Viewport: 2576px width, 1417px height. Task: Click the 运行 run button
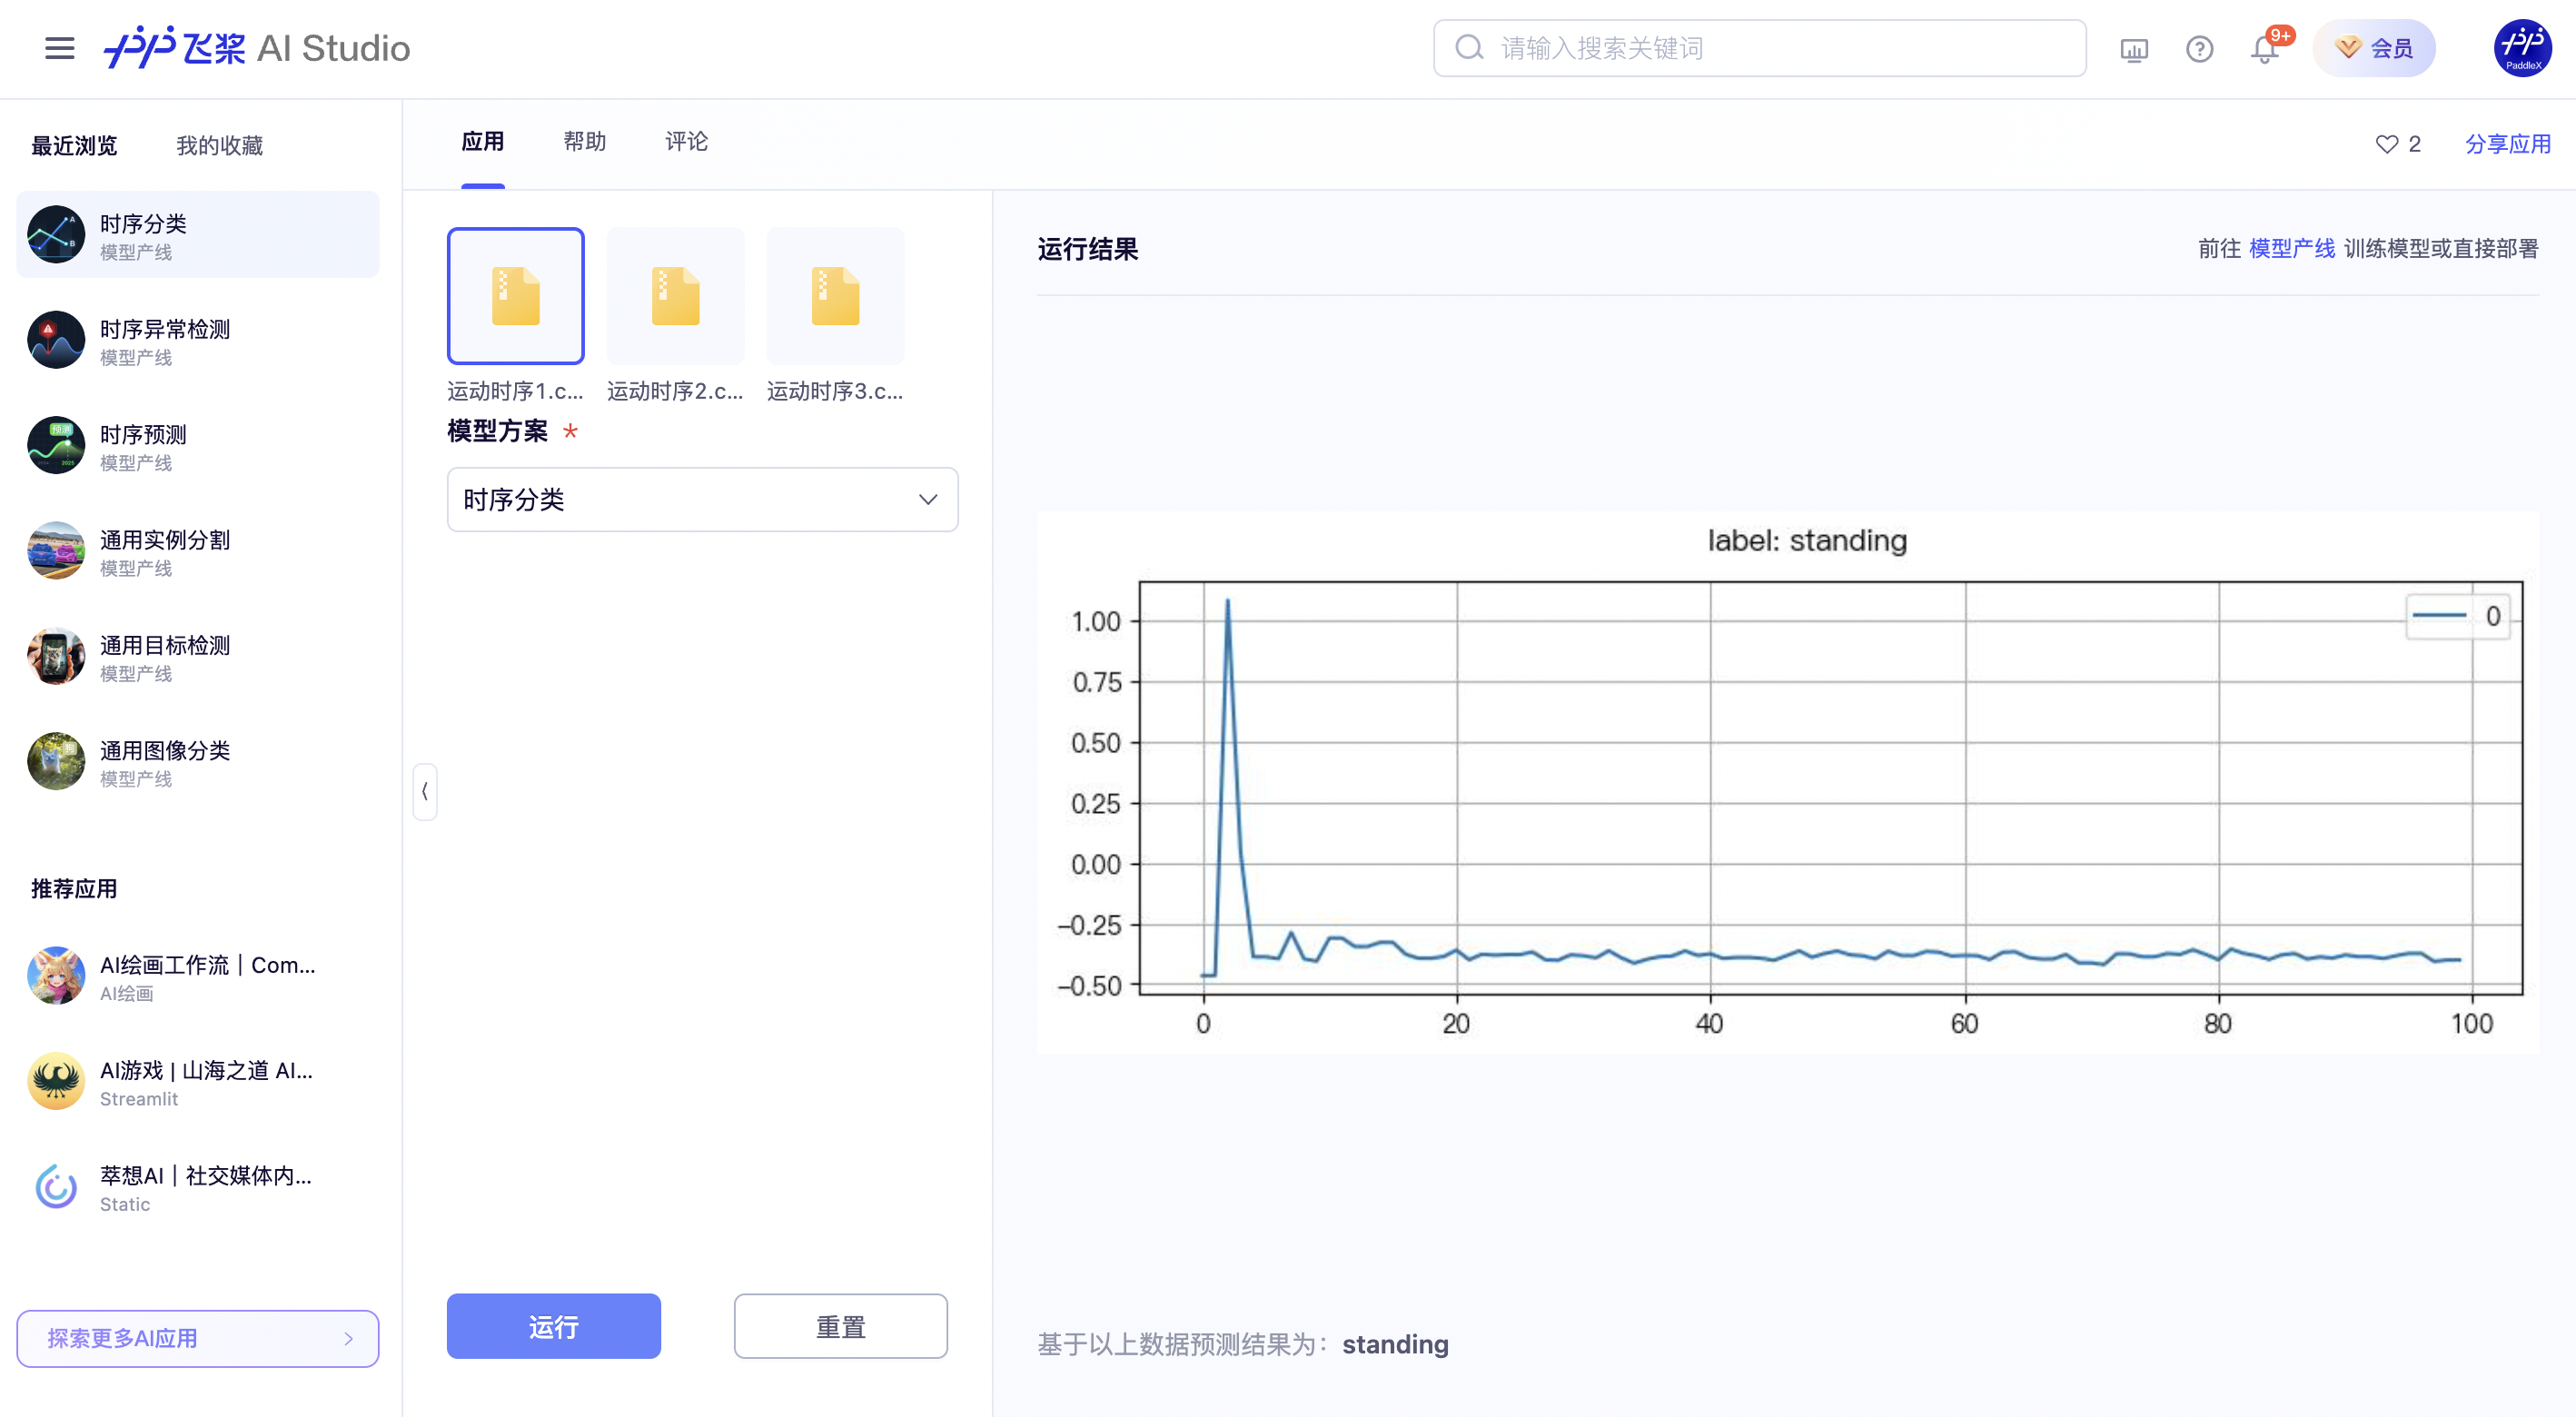pos(553,1326)
